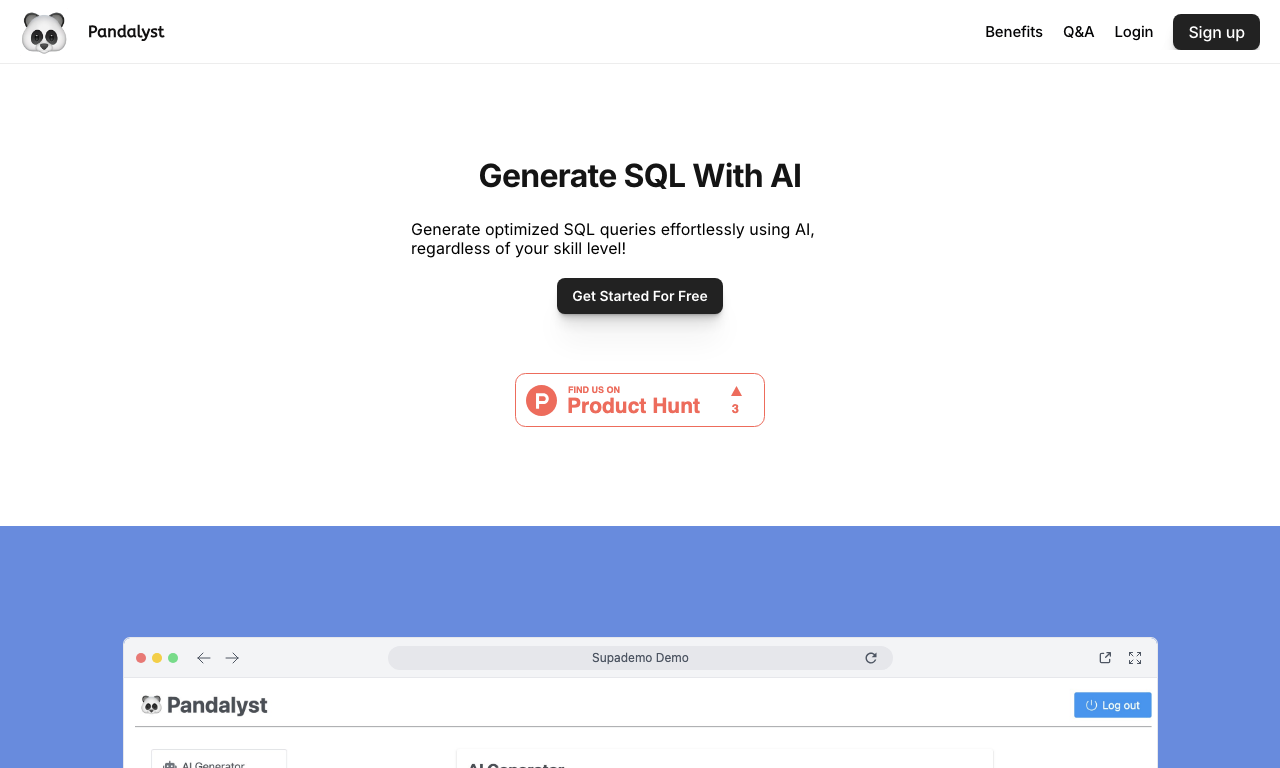Click the Product Hunt P logo
Viewport: 1280px width, 768px height.
point(541,400)
